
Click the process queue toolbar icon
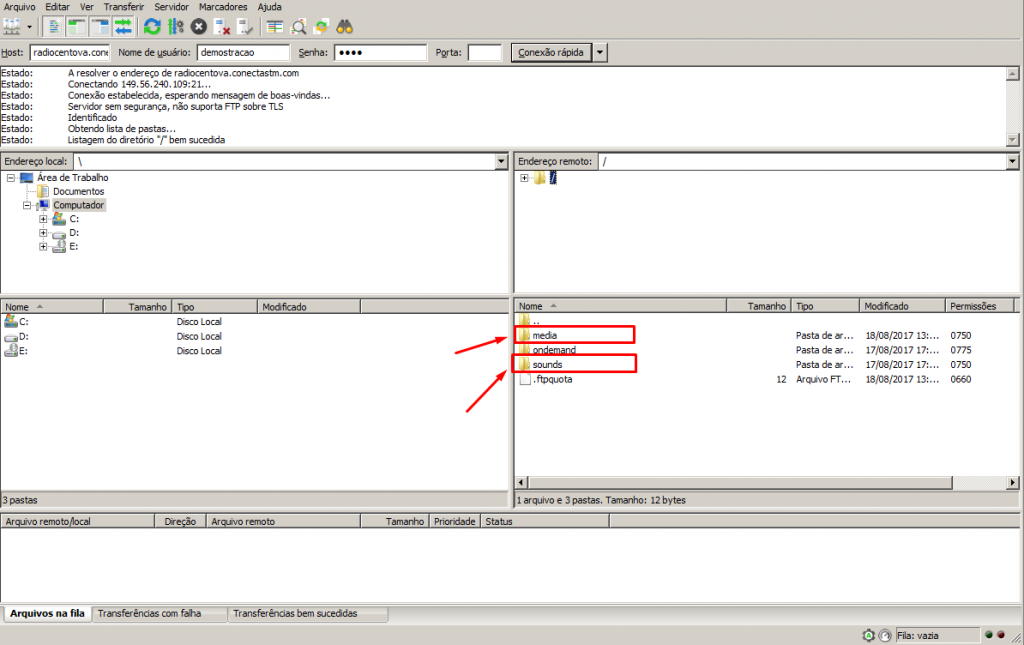tap(175, 26)
